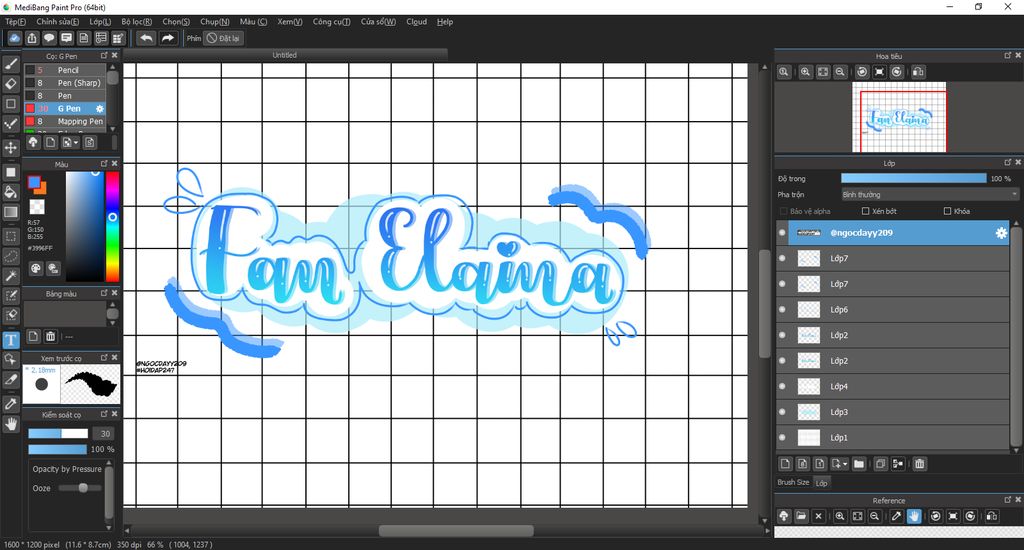
Task: Select the Pen (Sharp) brush
Action: (65, 83)
